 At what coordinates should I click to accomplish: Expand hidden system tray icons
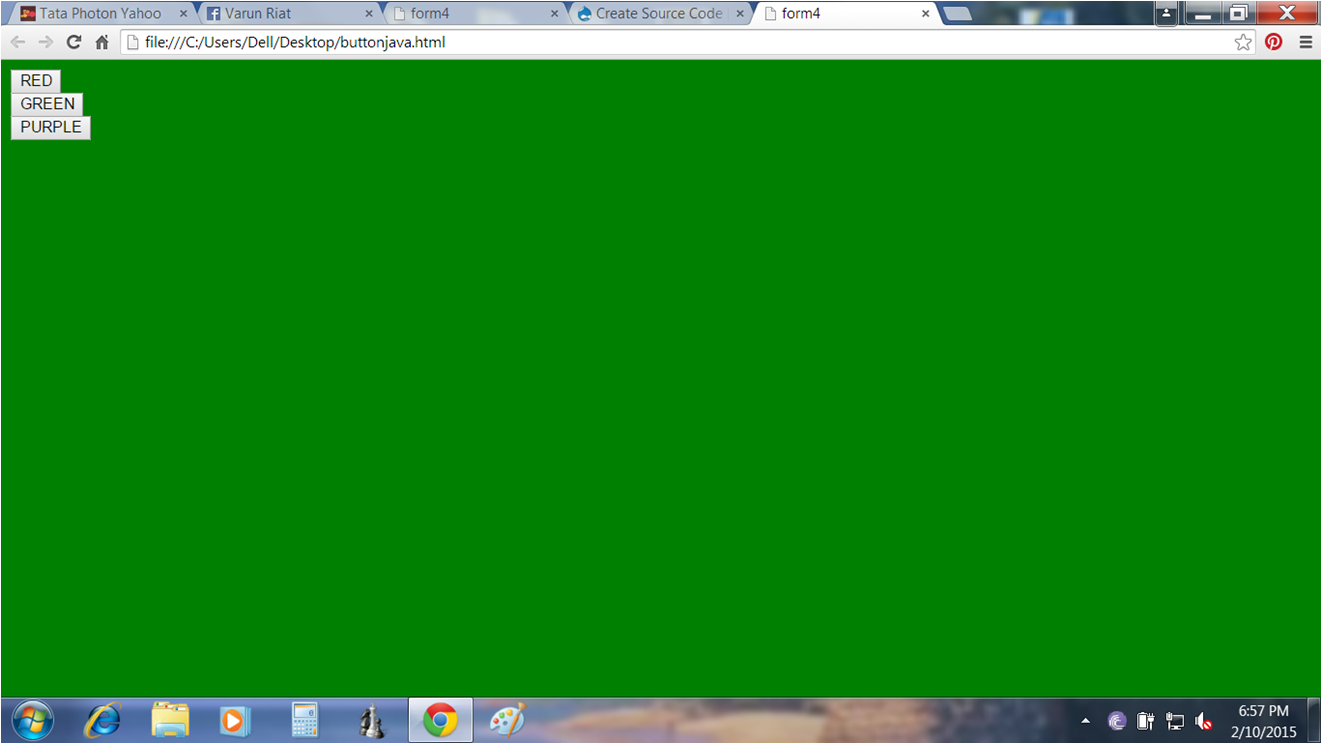(x=1085, y=719)
